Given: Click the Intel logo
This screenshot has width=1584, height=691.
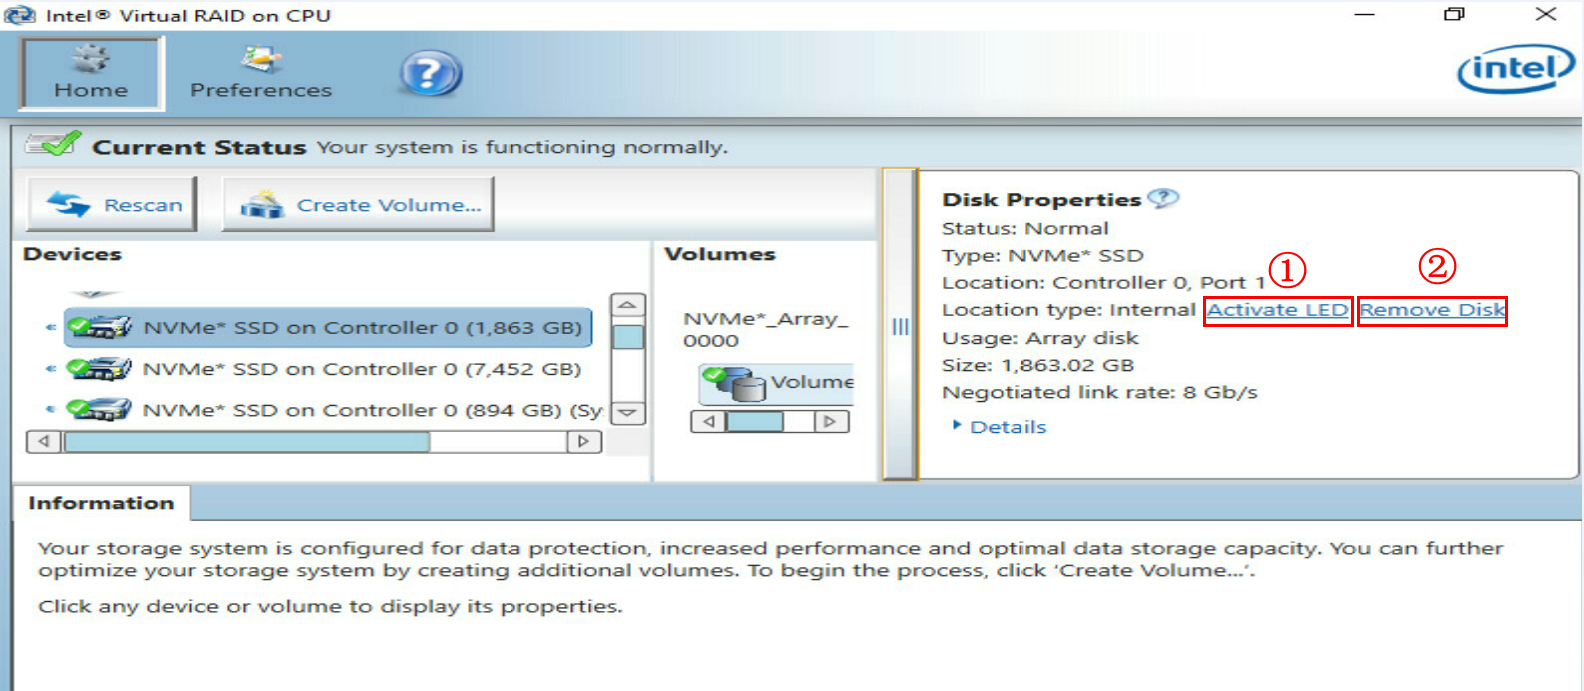Looking at the screenshot, I should (x=1516, y=68).
